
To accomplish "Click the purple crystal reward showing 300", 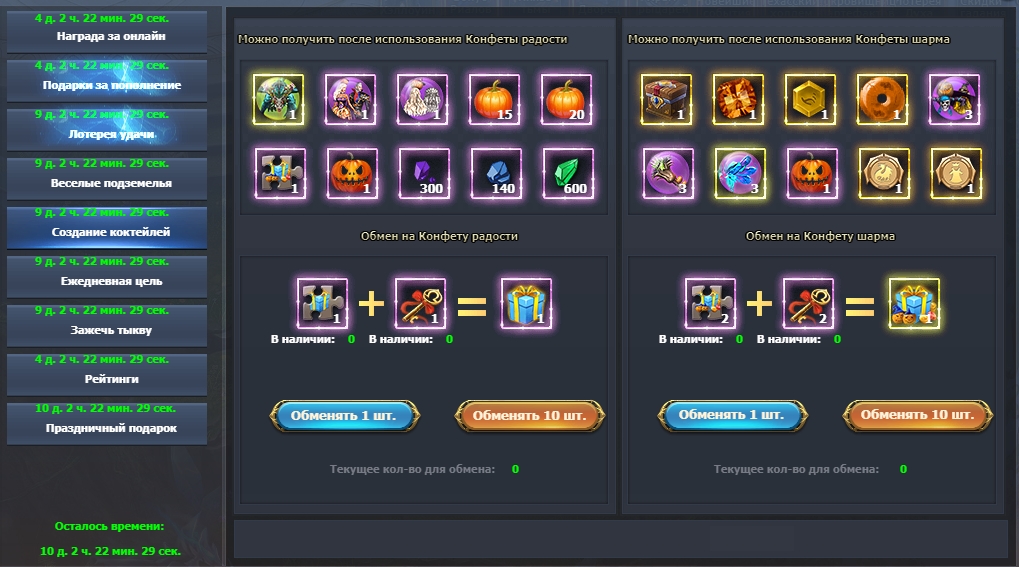I will (x=424, y=174).
